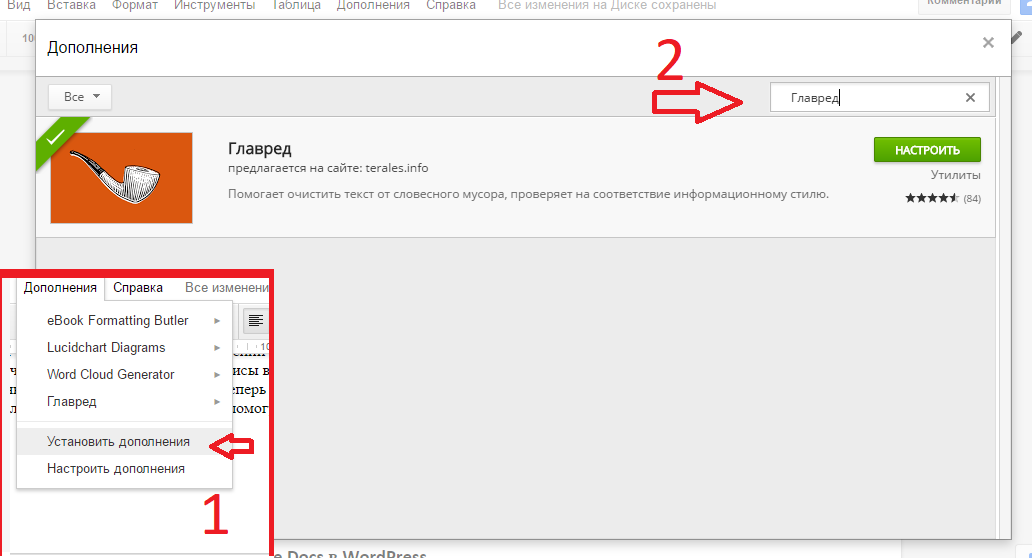Open the Справка menu at the top

(451, 5)
